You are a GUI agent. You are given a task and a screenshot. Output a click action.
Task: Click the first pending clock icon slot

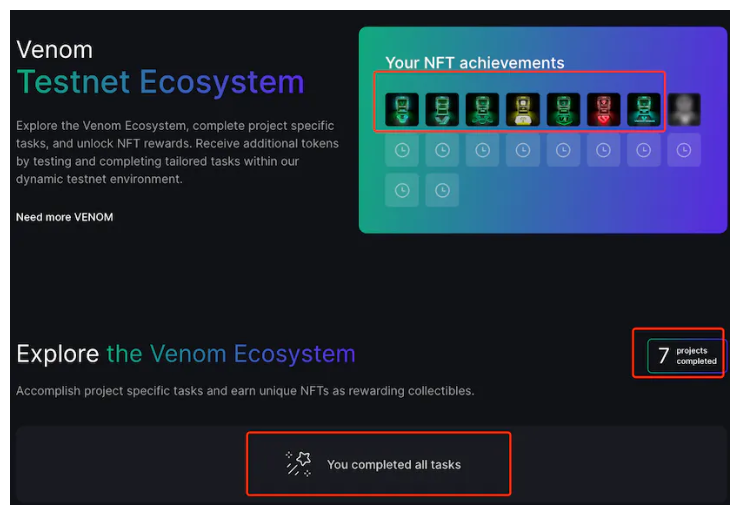coord(402,150)
